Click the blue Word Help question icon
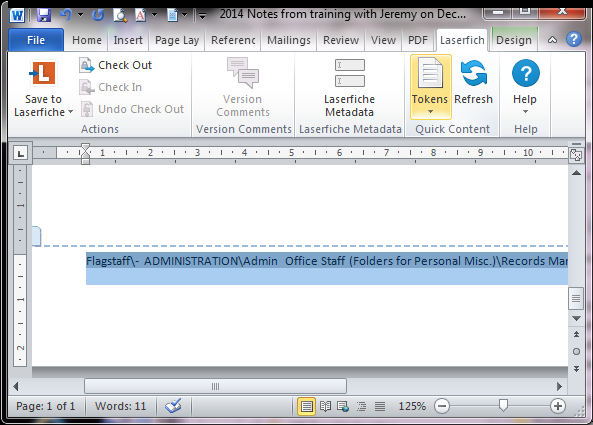 pos(574,39)
